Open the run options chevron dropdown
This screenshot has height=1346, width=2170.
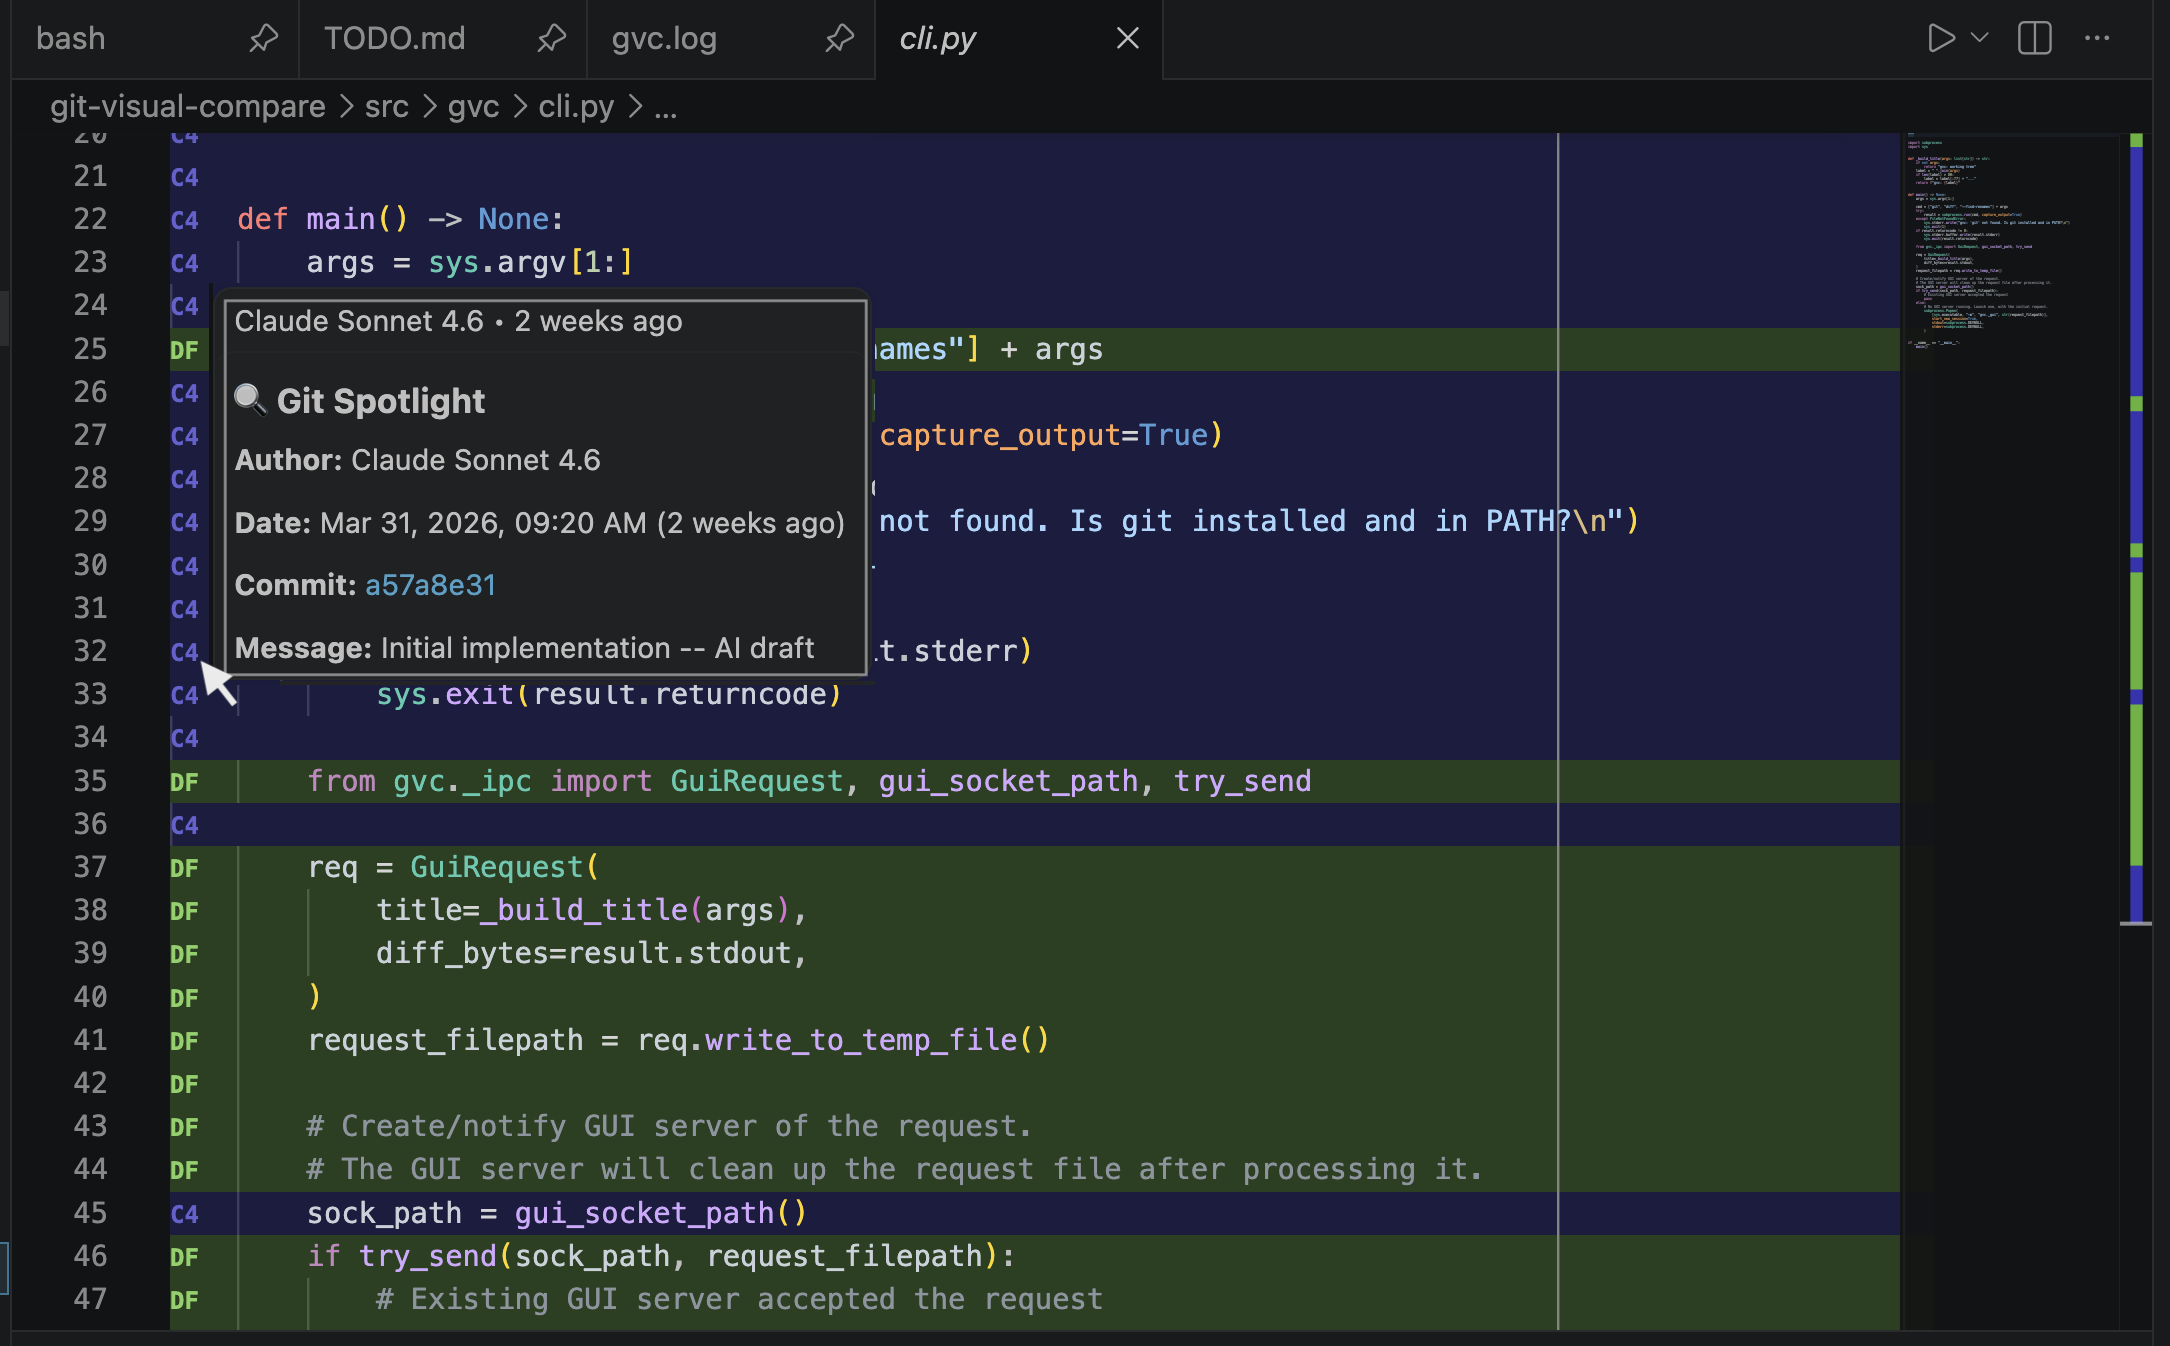1980,38
